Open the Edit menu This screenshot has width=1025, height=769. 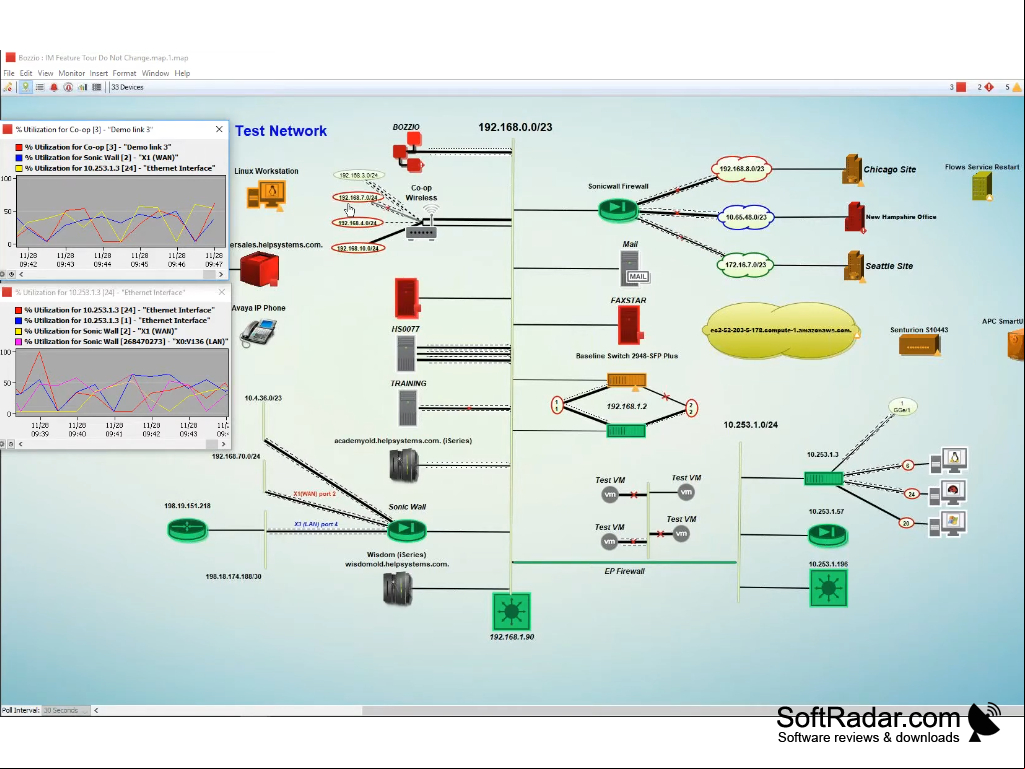point(26,73)
